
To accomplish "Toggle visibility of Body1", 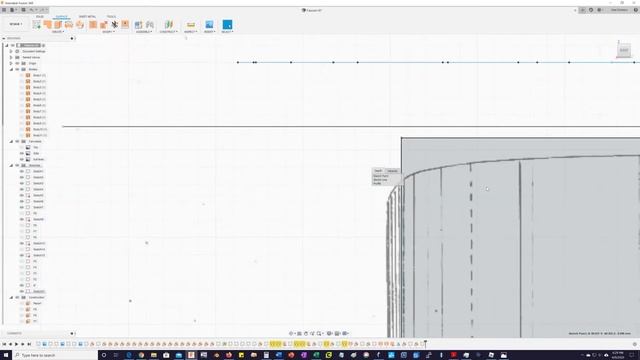I will point(22,76).
